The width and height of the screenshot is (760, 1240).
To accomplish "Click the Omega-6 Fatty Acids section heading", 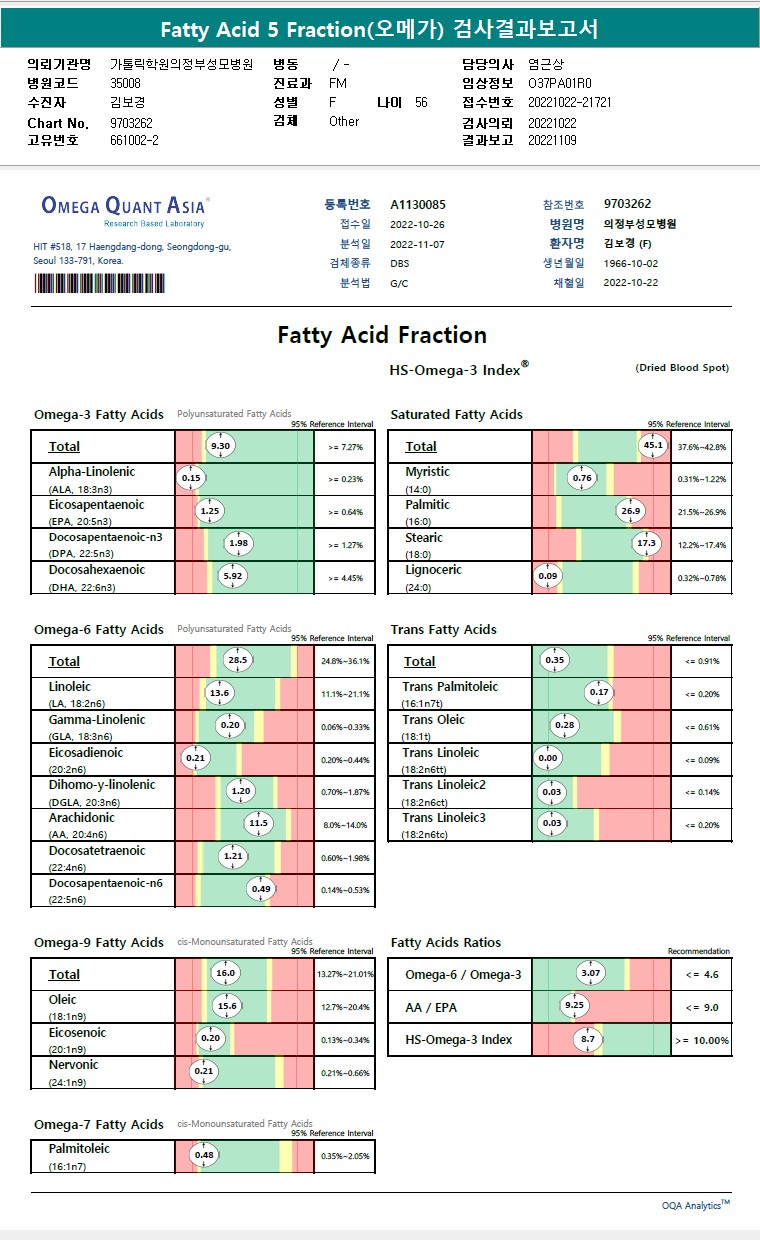I will point(99,629).
